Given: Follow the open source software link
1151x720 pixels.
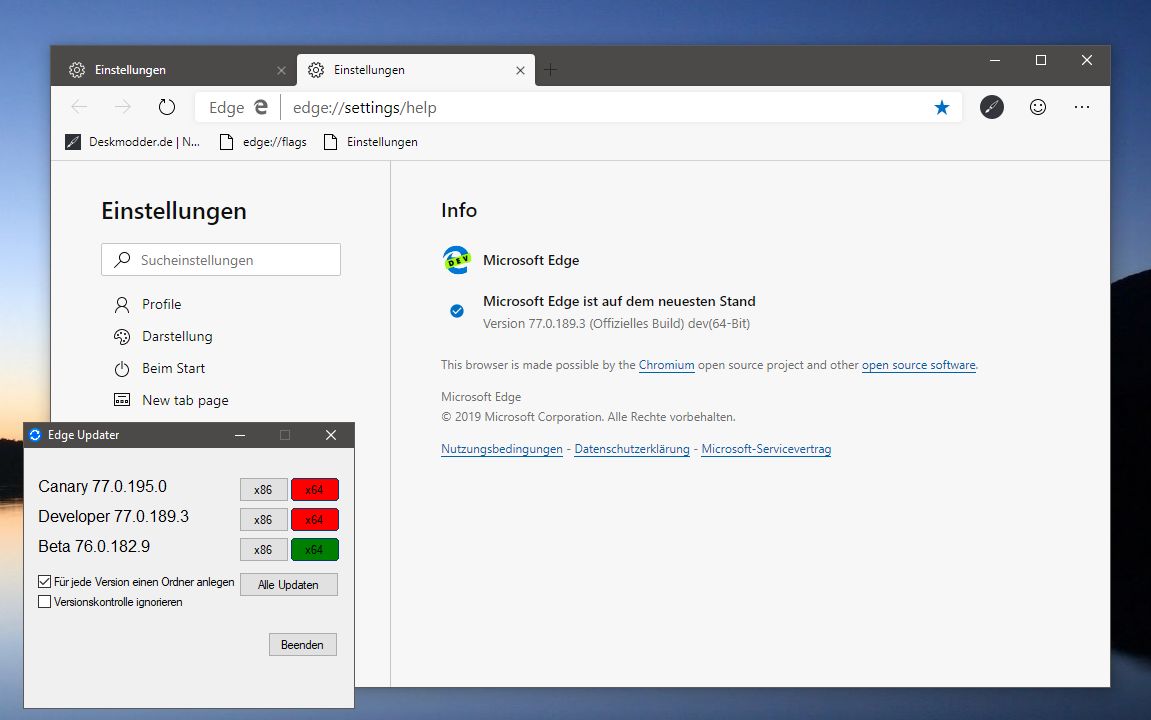Looking at the screenshot, I should point(919,365).
